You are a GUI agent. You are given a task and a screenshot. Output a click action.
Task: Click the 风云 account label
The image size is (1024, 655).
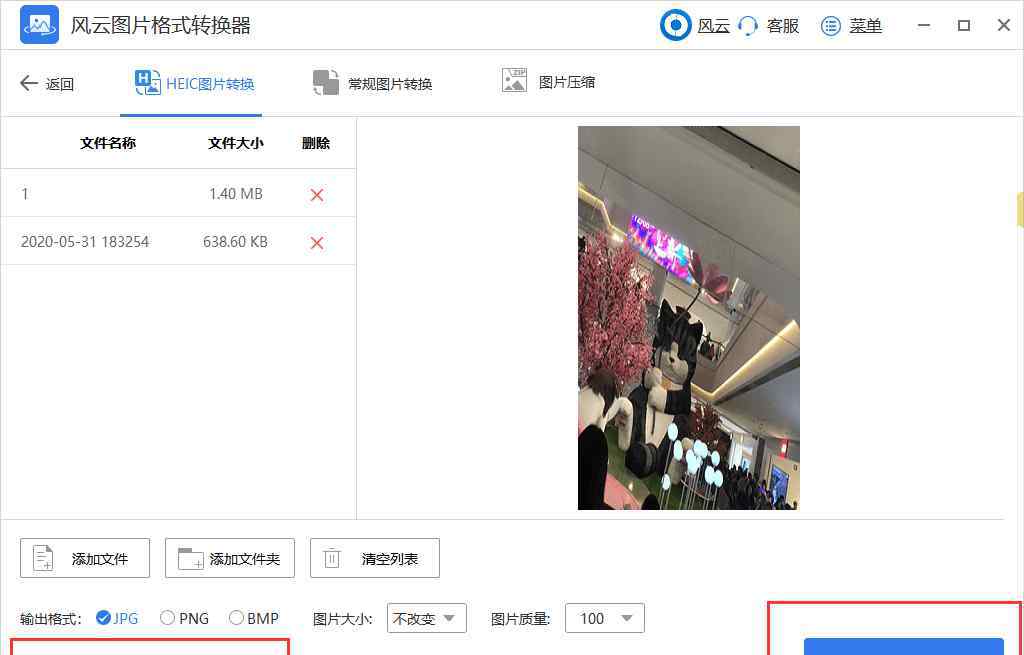[x=714, y=26]
